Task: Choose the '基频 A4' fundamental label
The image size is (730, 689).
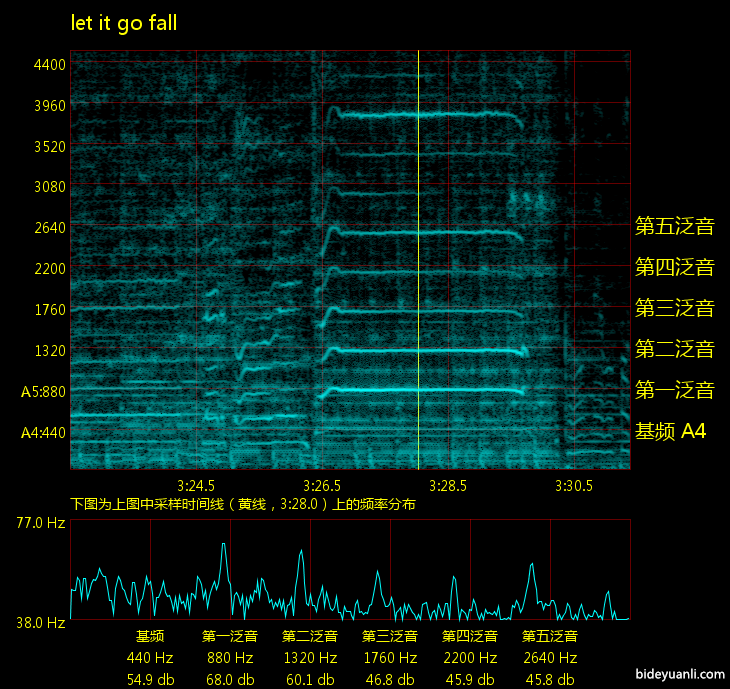Action: [x=671, y=432]
